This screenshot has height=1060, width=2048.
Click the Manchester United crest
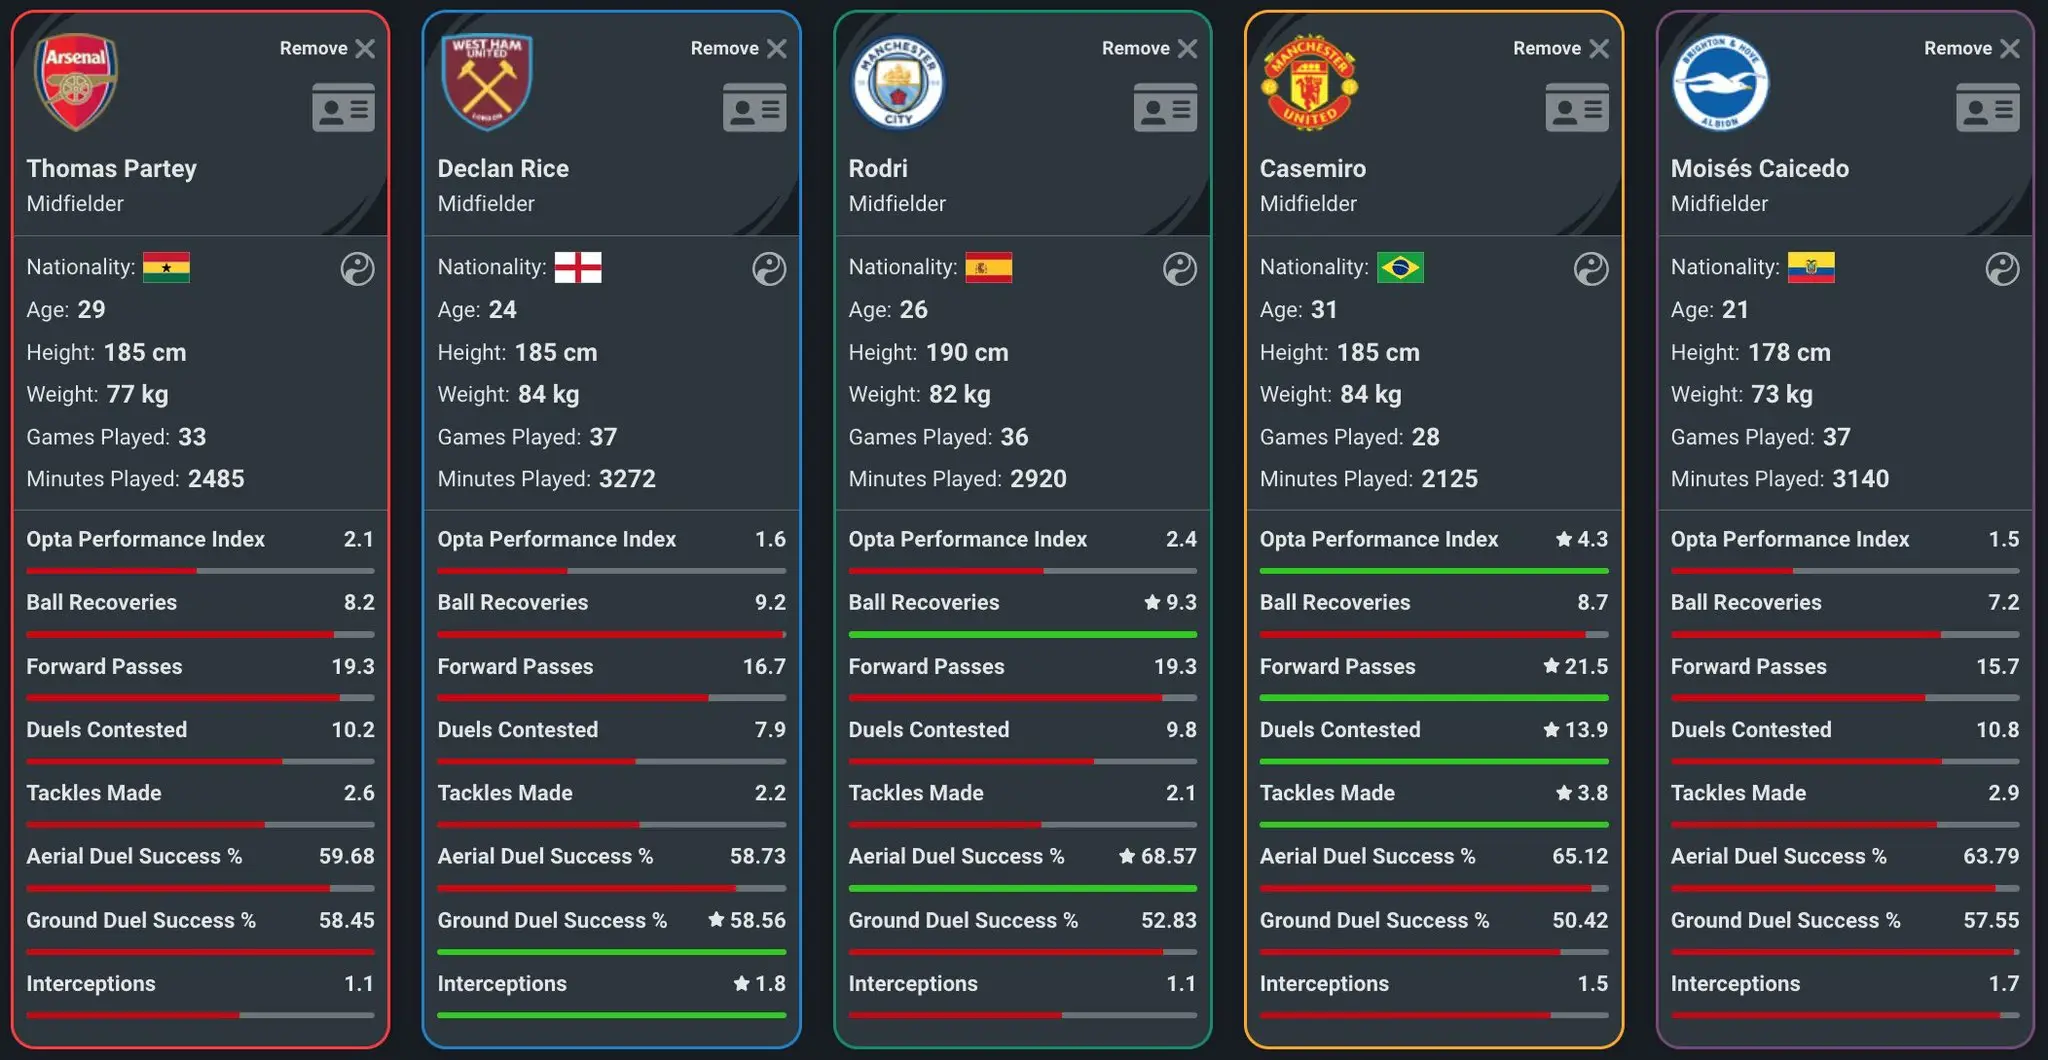coord(1309,84)
